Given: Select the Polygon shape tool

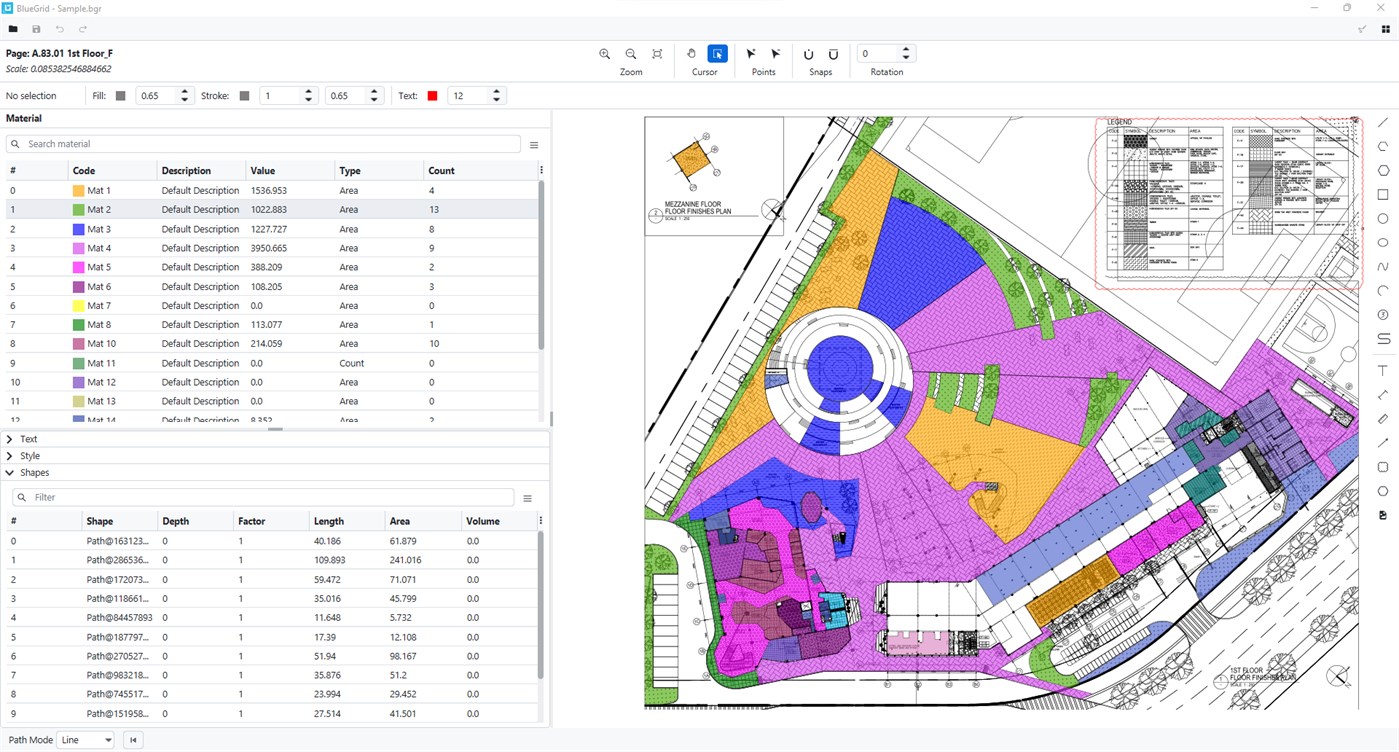Looking at the screenshot, I should (x=1383, y=171).
